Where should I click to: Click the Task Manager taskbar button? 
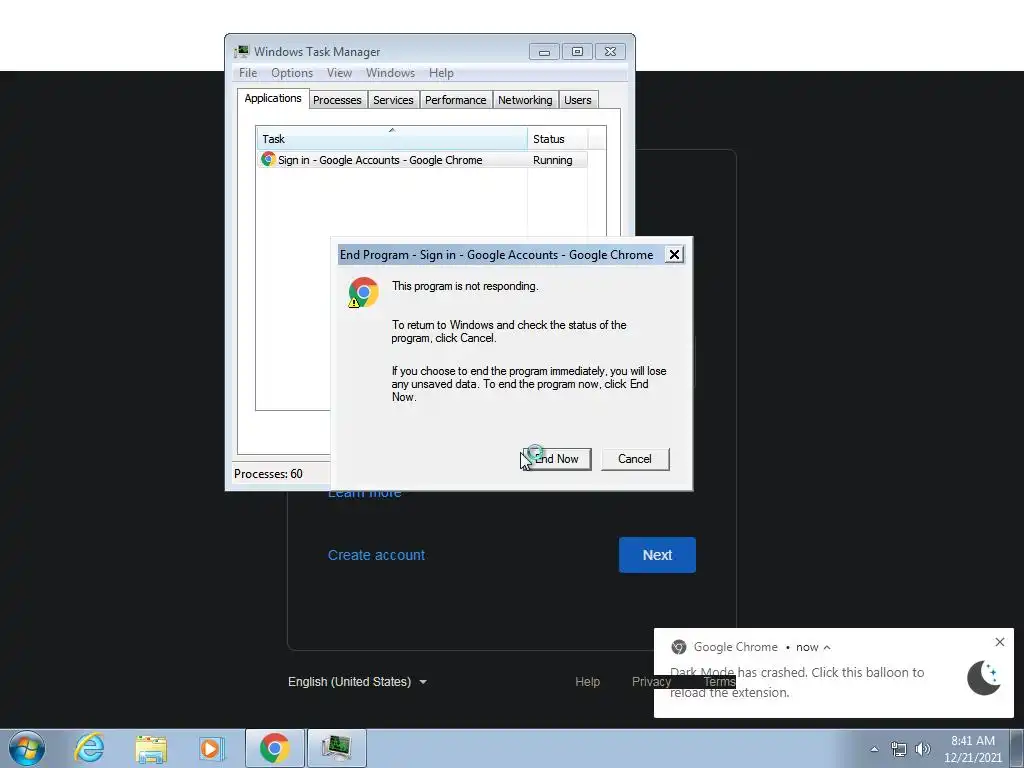tap(336, 748)
